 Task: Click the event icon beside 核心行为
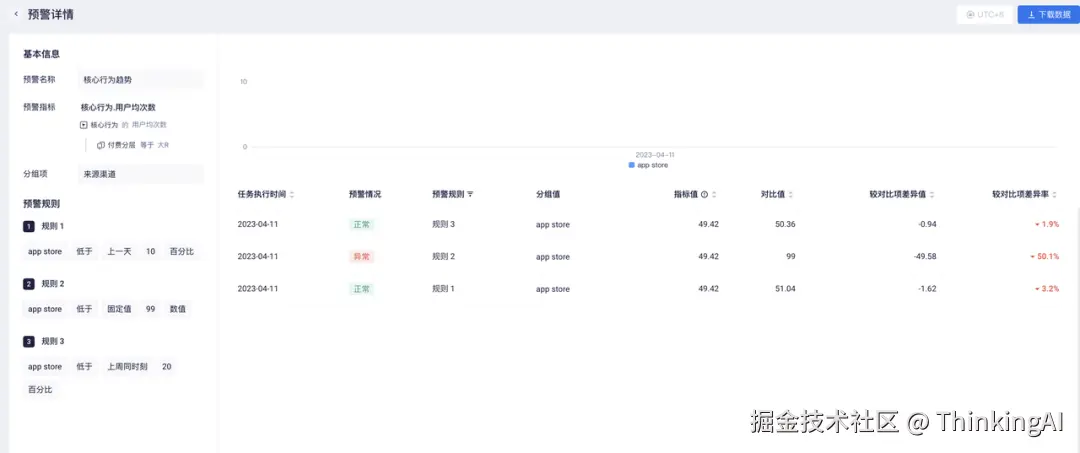pos(84,125)
